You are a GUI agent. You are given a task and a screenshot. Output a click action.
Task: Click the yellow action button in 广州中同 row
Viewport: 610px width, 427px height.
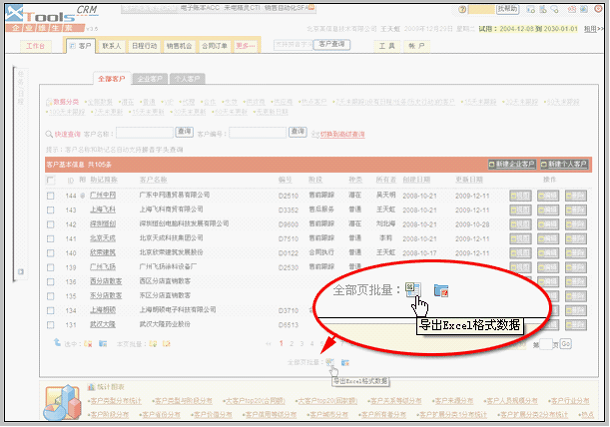pos(520,196)
